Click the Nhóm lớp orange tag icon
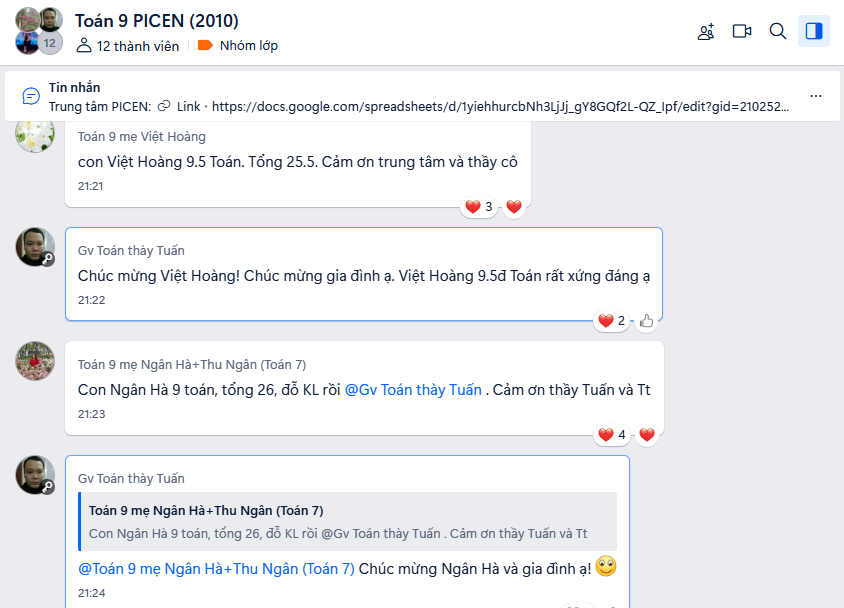 click(x=205, y=45)
